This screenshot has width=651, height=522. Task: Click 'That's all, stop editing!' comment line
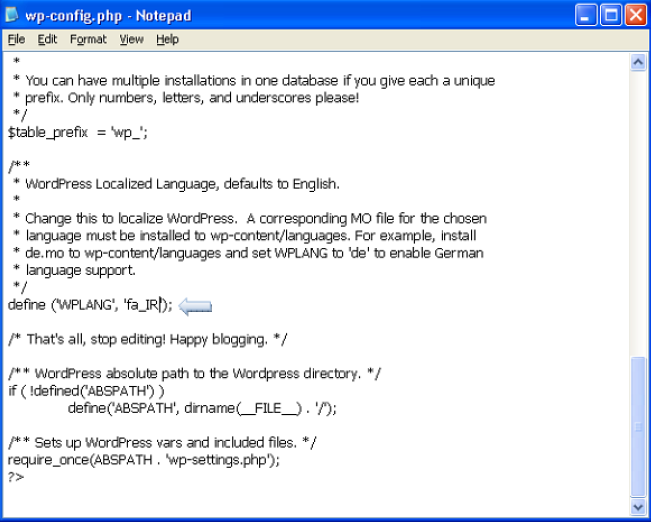147,340
